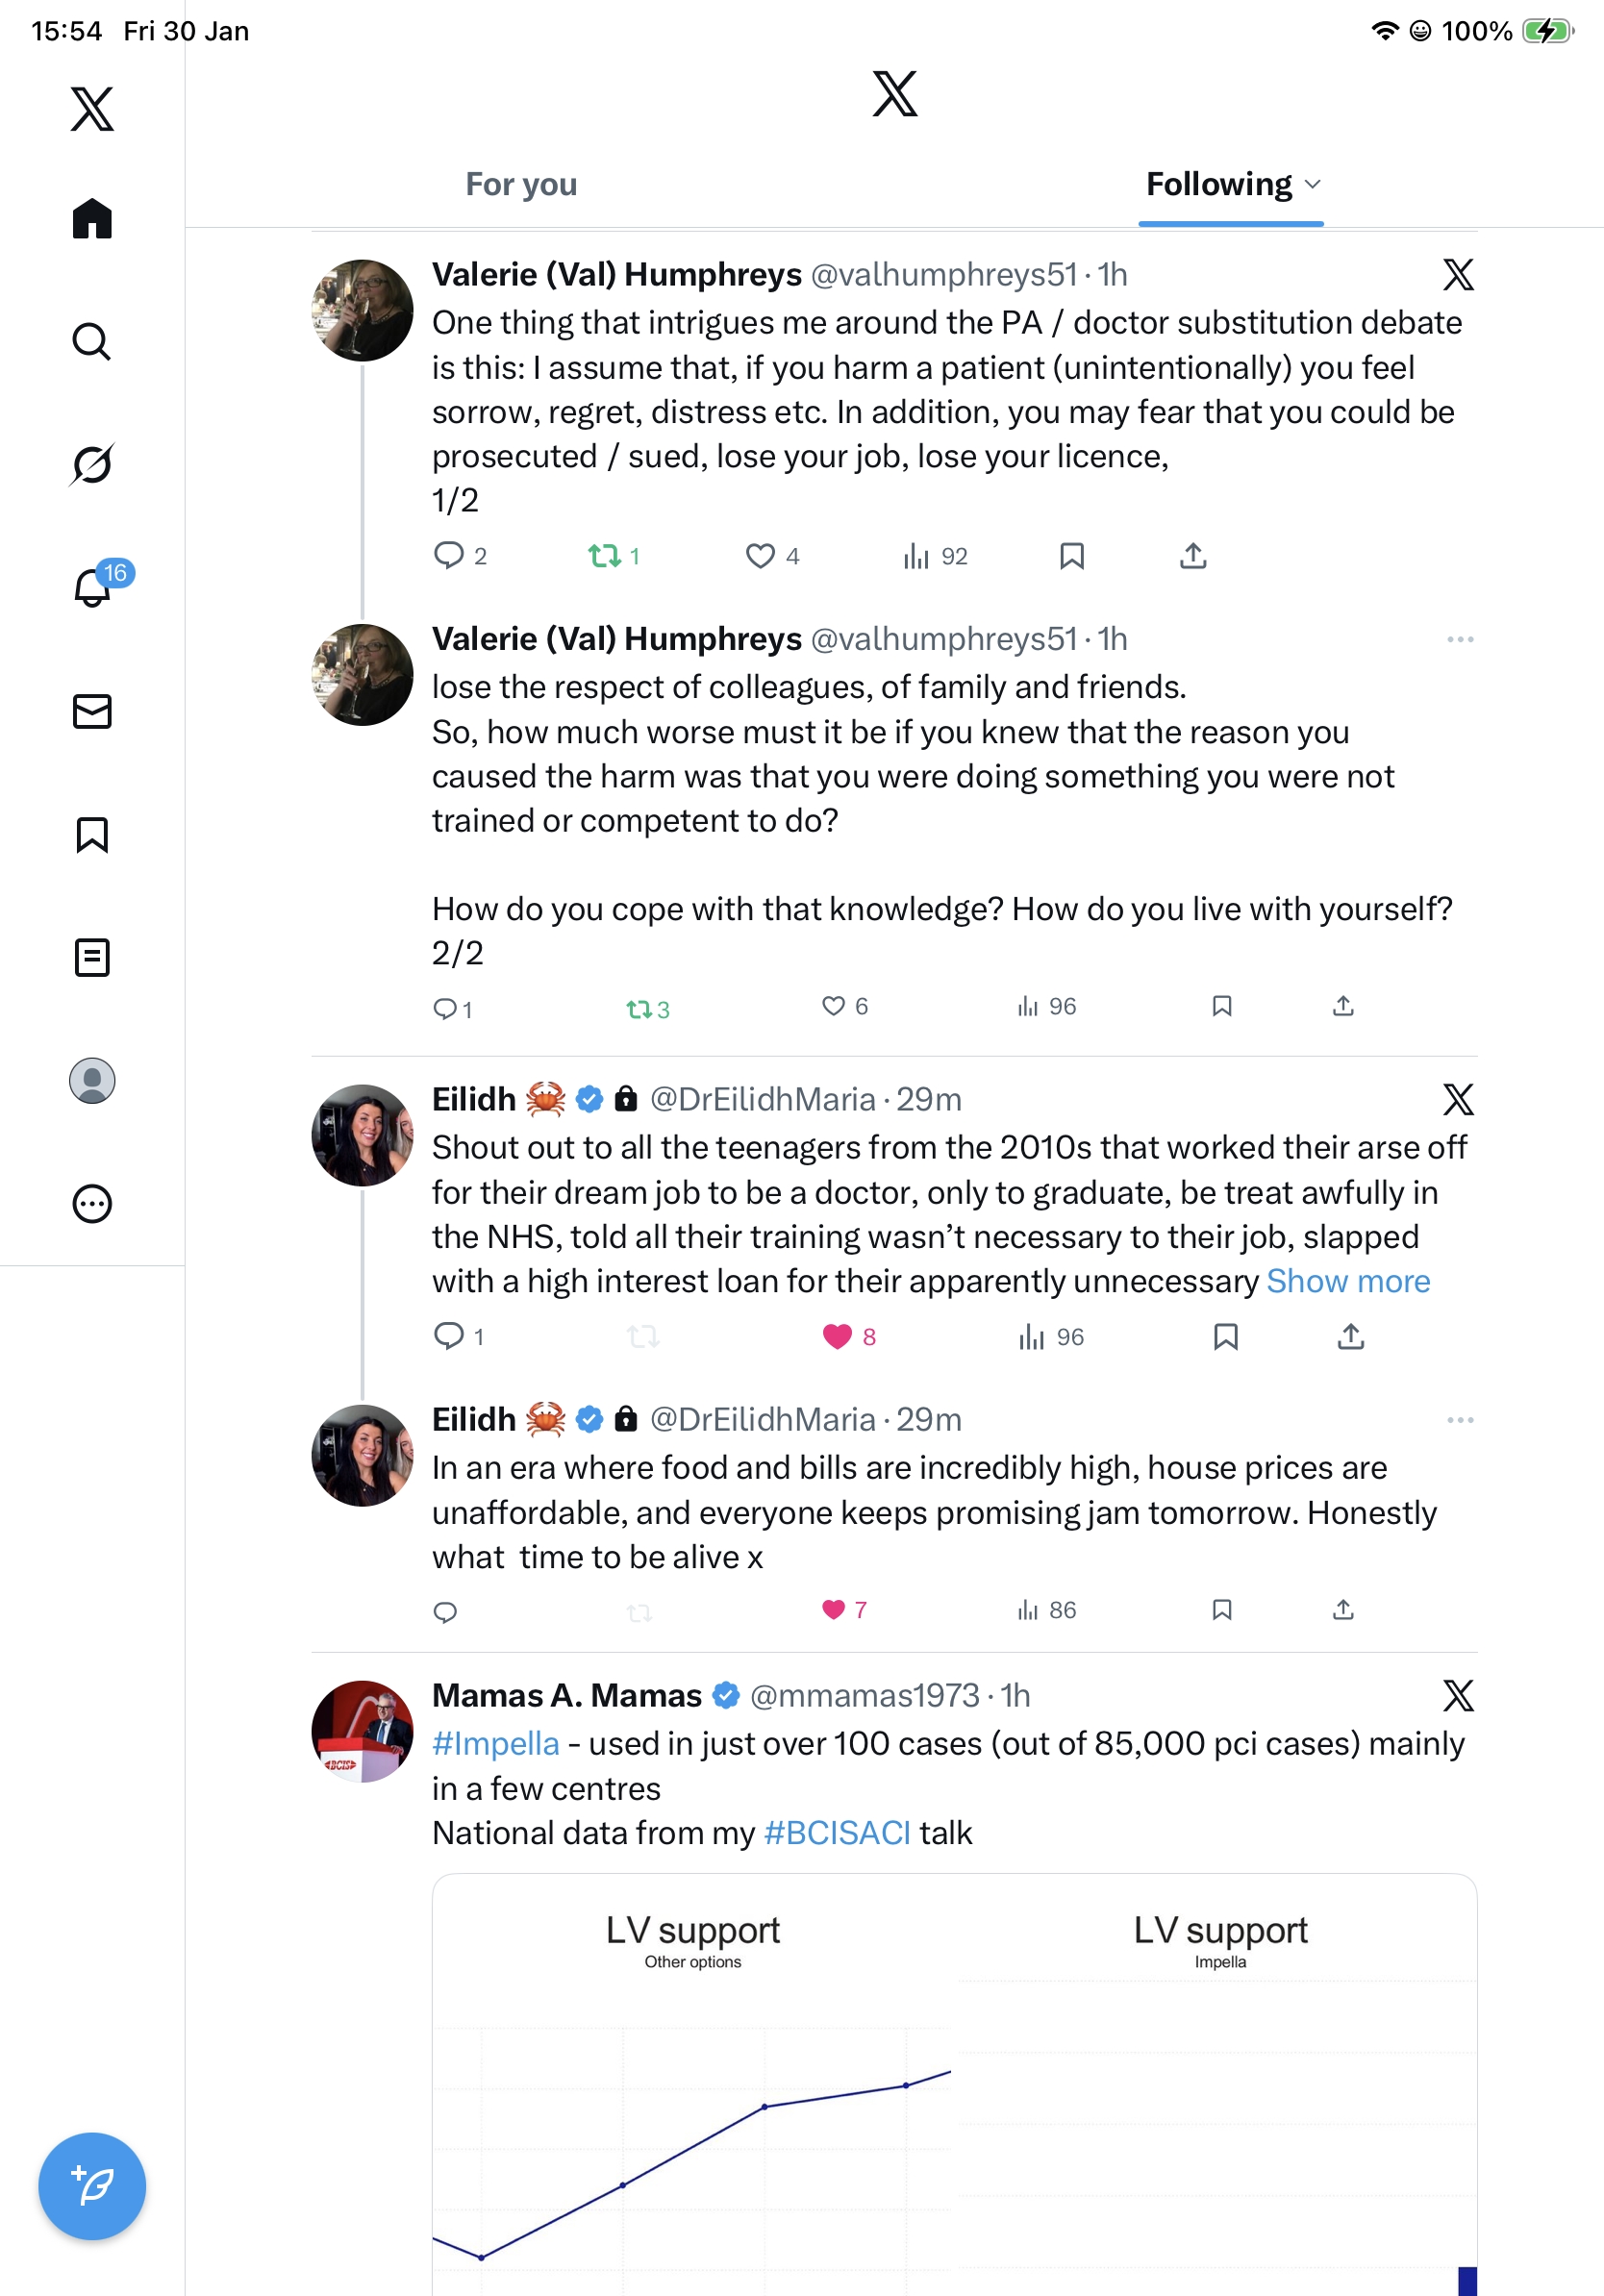This screenshot has height=2296, width=1604.
Task: Undo repost on Valerie's 1/2 post
Action: click(x=604, y=556)
